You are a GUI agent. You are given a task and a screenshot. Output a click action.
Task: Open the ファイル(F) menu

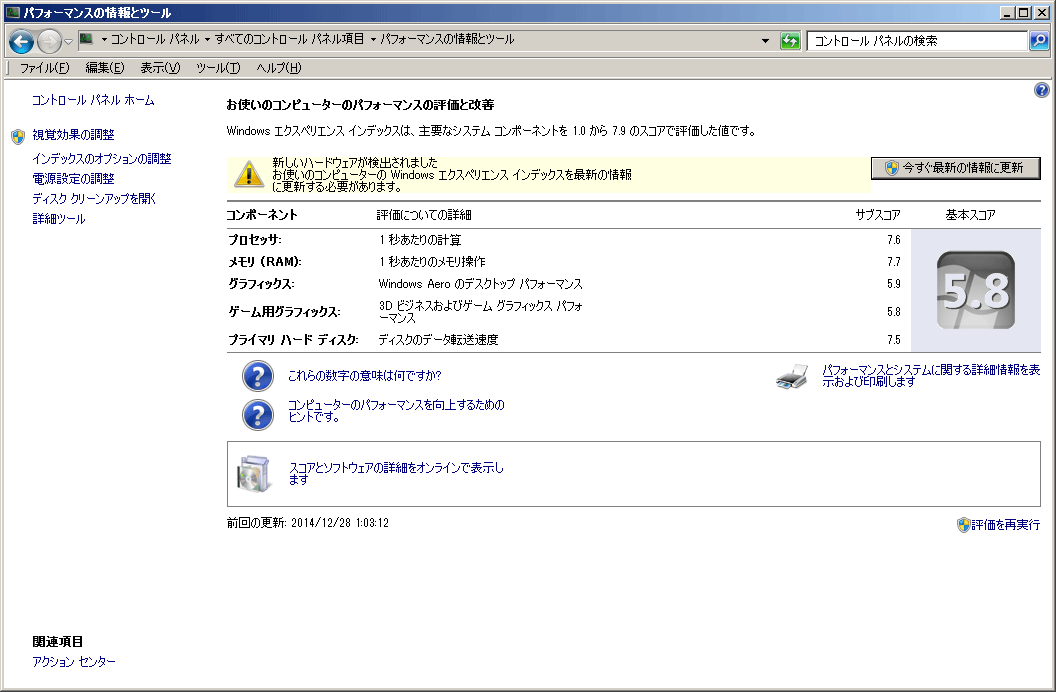(44, 67)
